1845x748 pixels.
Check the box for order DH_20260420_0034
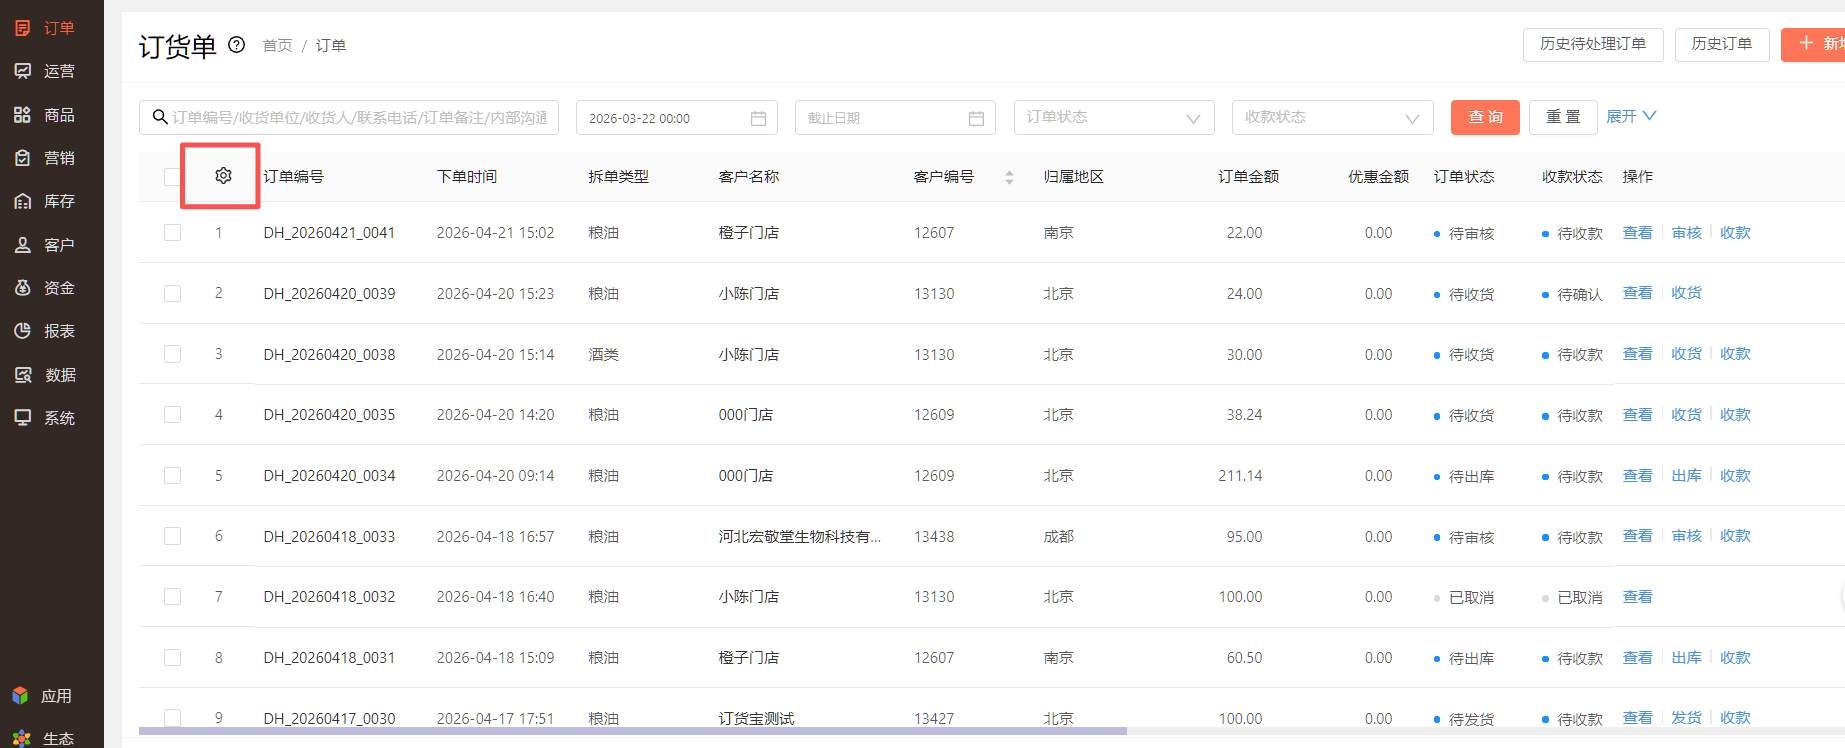coord(172,475)
